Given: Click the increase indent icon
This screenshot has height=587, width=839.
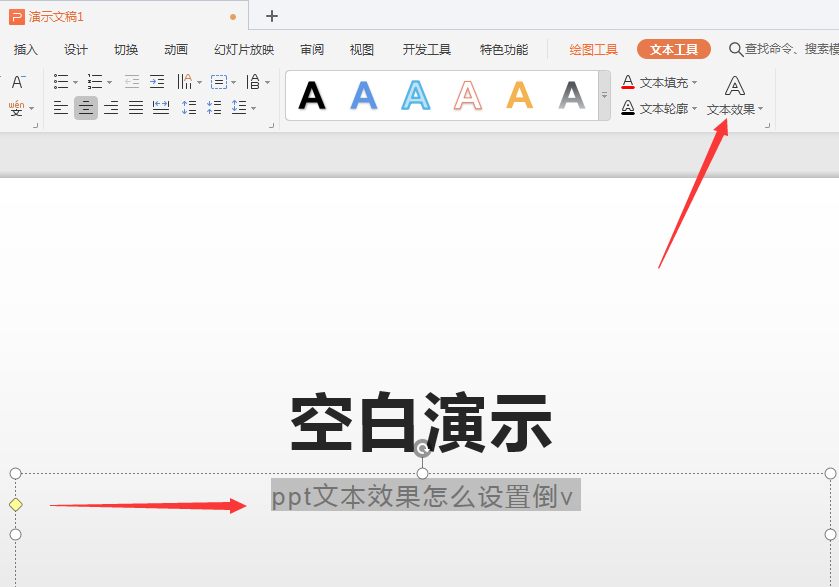Looking at the screenshot, I should click(157, 82).
